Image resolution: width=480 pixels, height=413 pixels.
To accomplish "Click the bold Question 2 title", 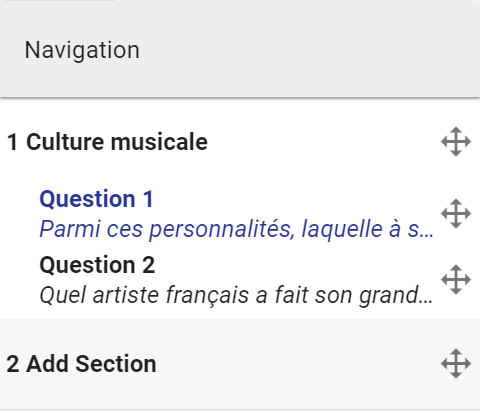I will coord(97,265).
